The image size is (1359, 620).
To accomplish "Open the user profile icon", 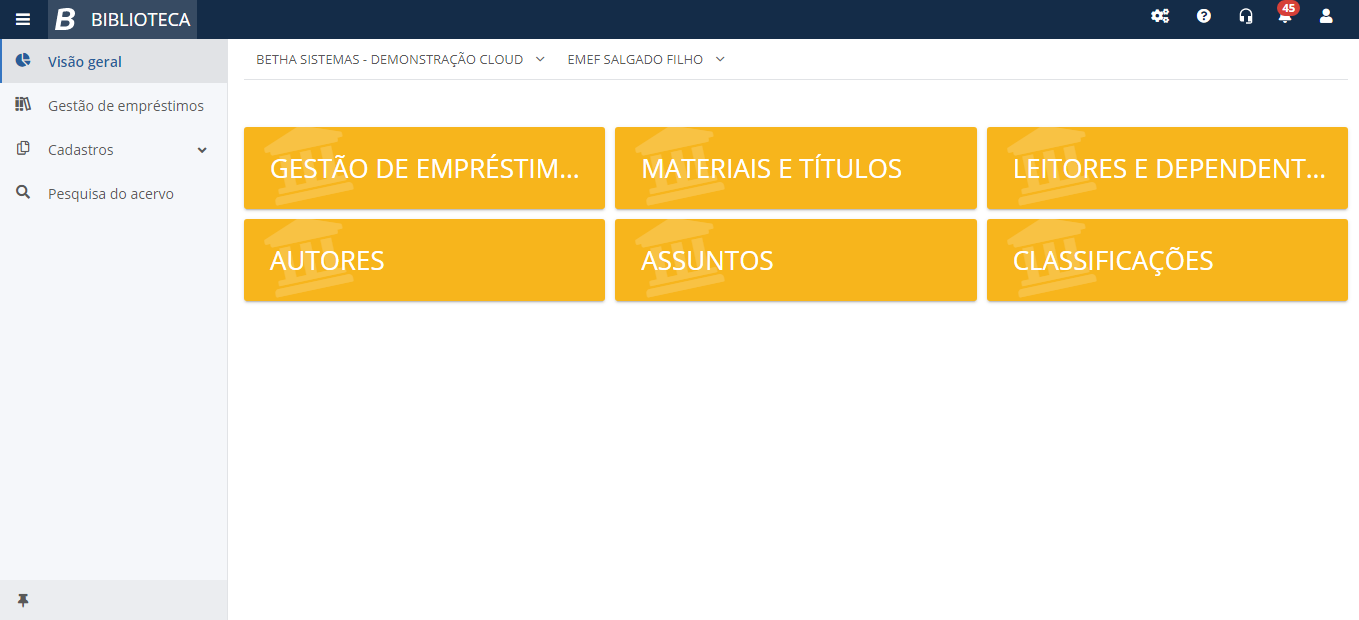I will coord(1327,16).
